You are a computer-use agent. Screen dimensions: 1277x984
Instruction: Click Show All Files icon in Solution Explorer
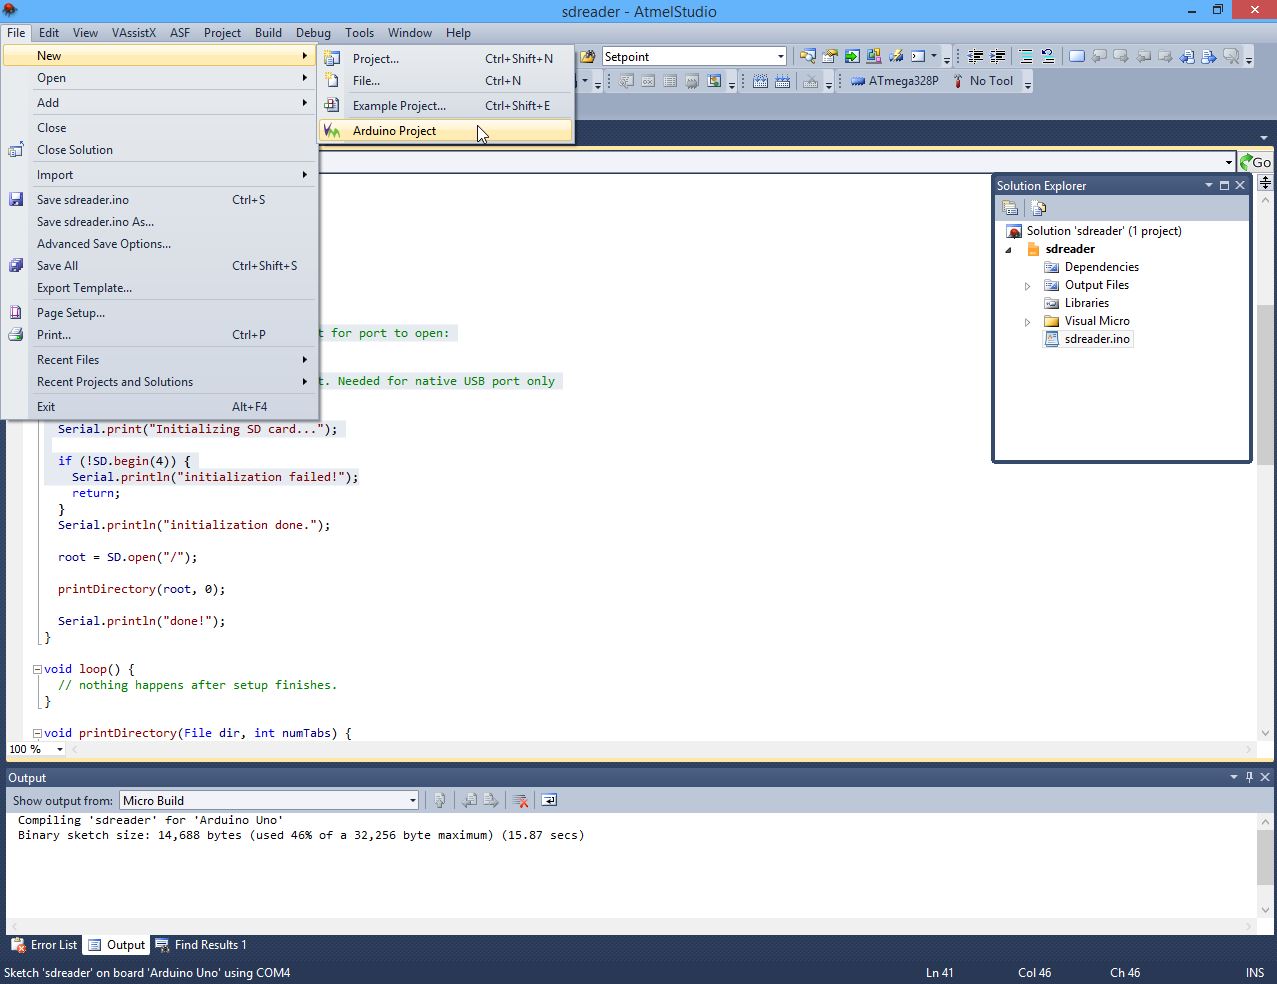pyautogui.click(x=1039, y=208)
